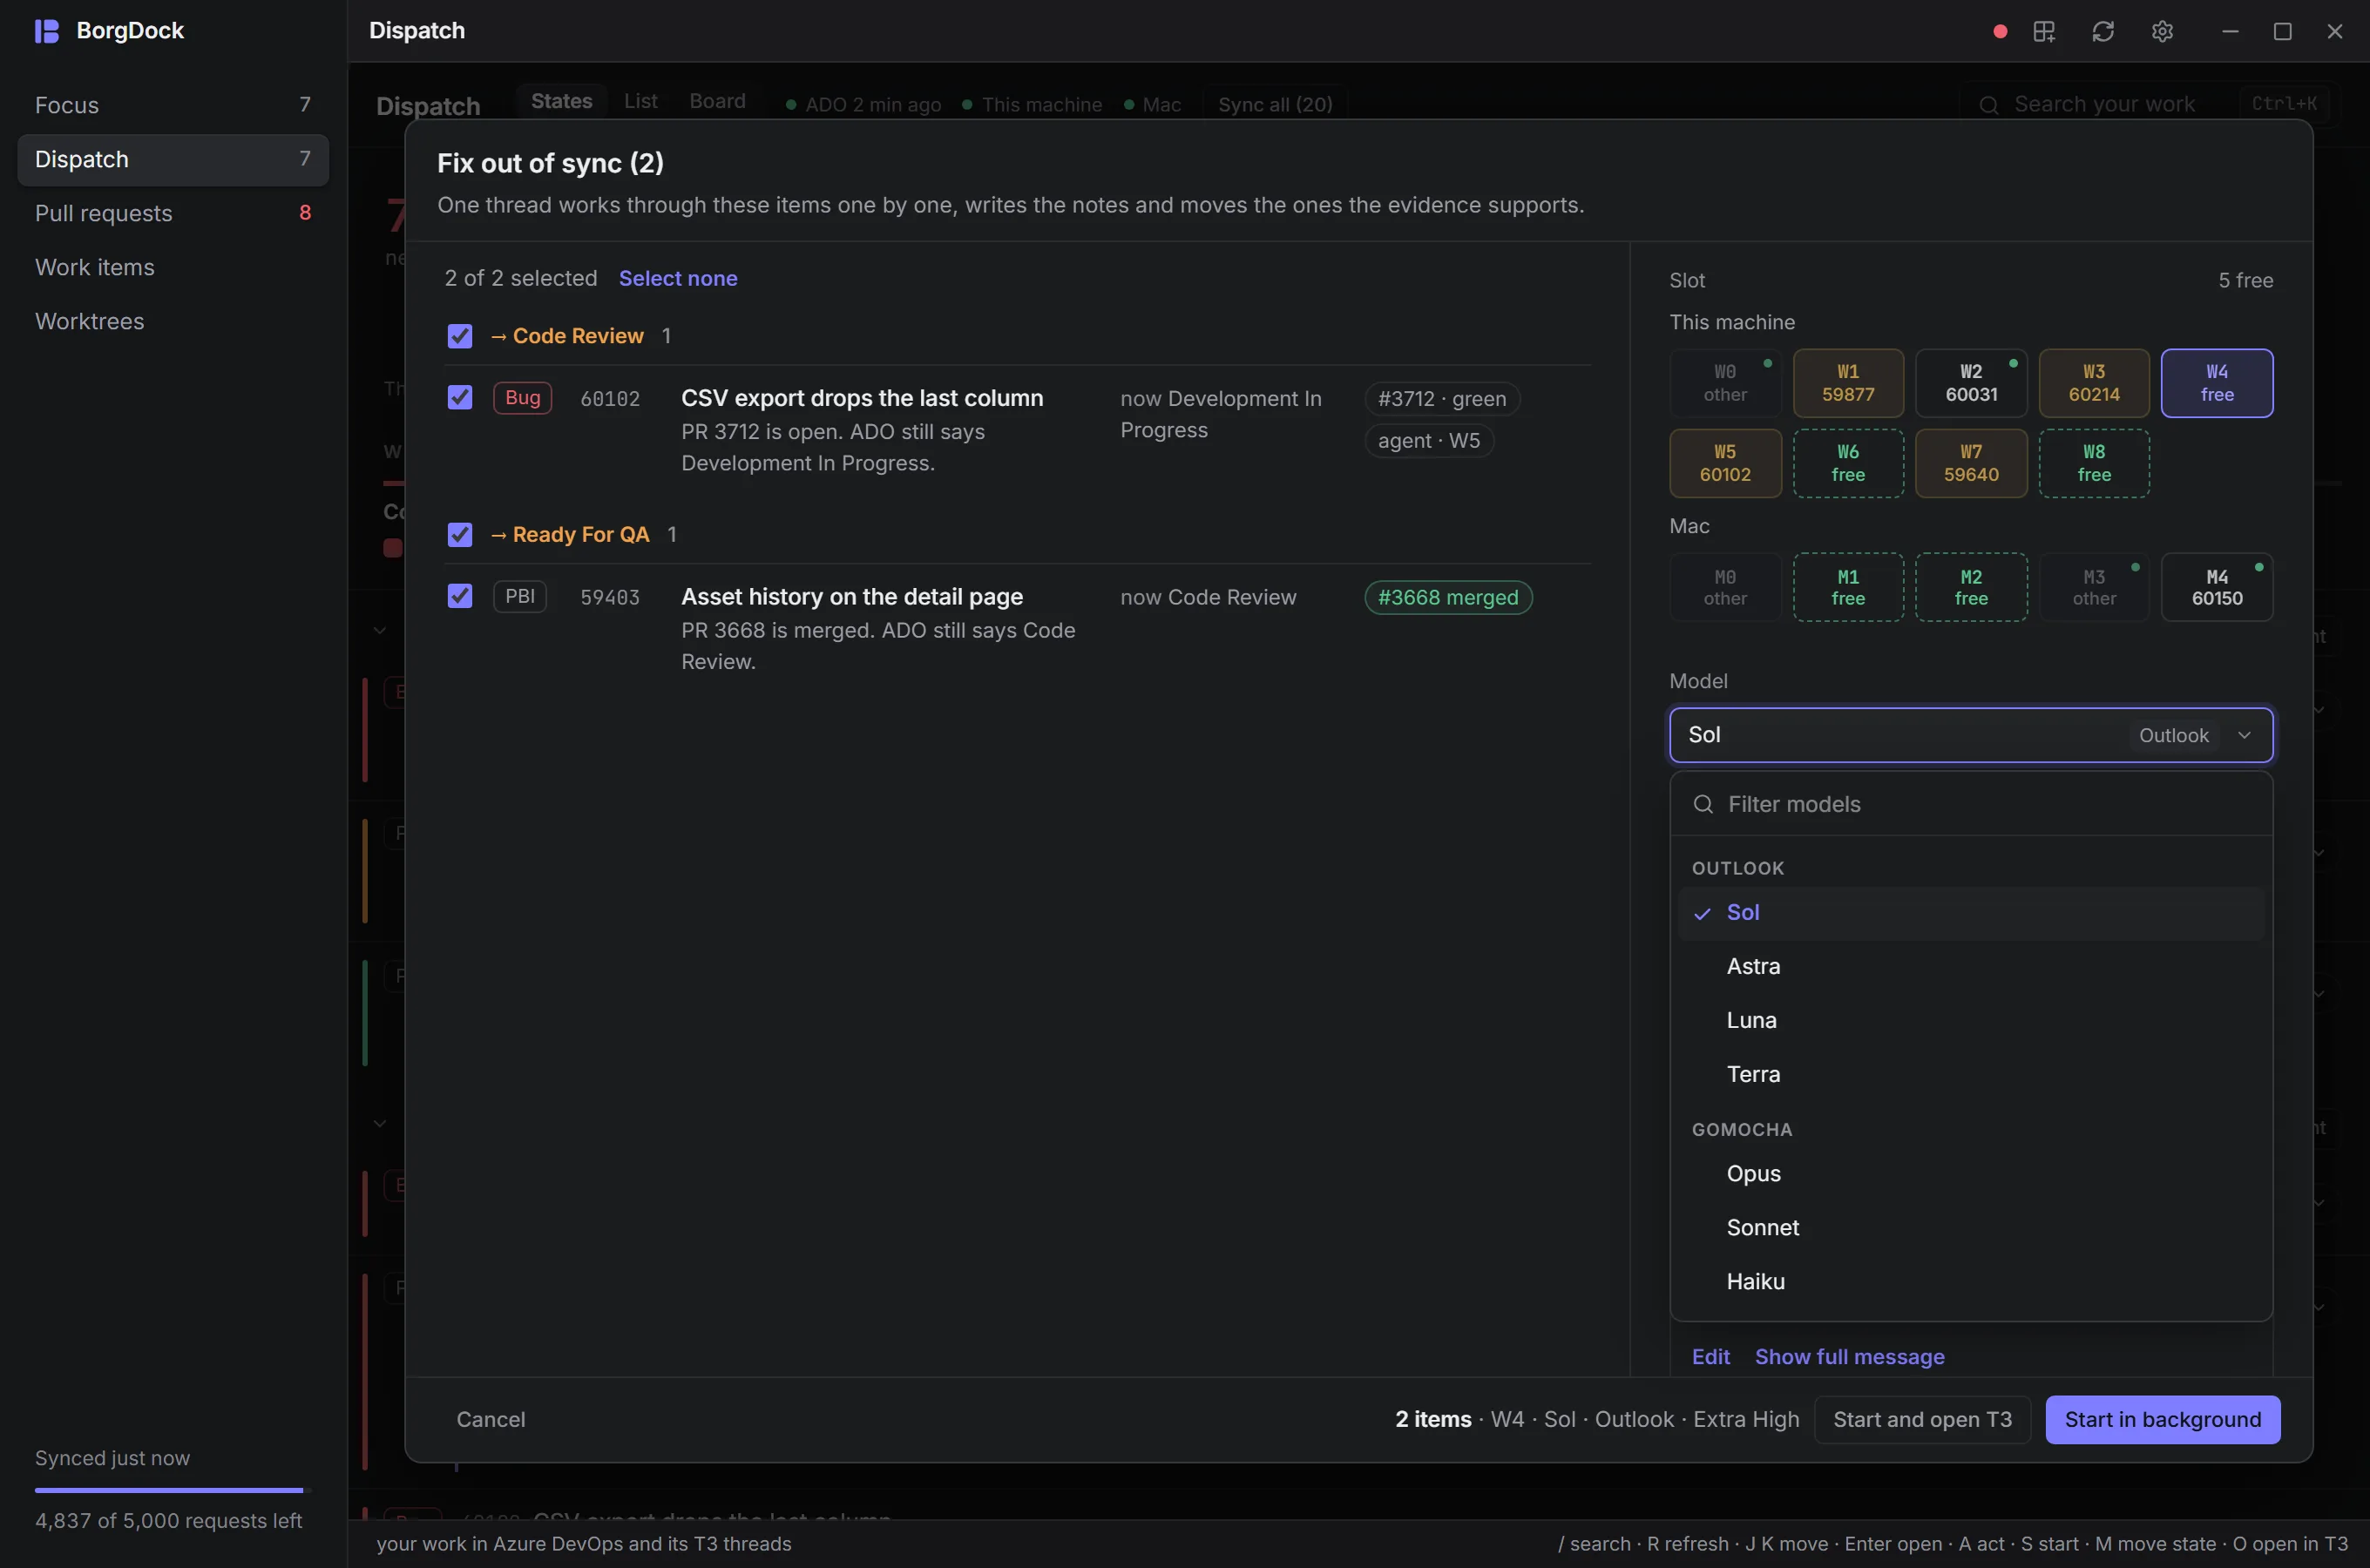Cancel the Fix out of sync dialog

click(490, 1419)
